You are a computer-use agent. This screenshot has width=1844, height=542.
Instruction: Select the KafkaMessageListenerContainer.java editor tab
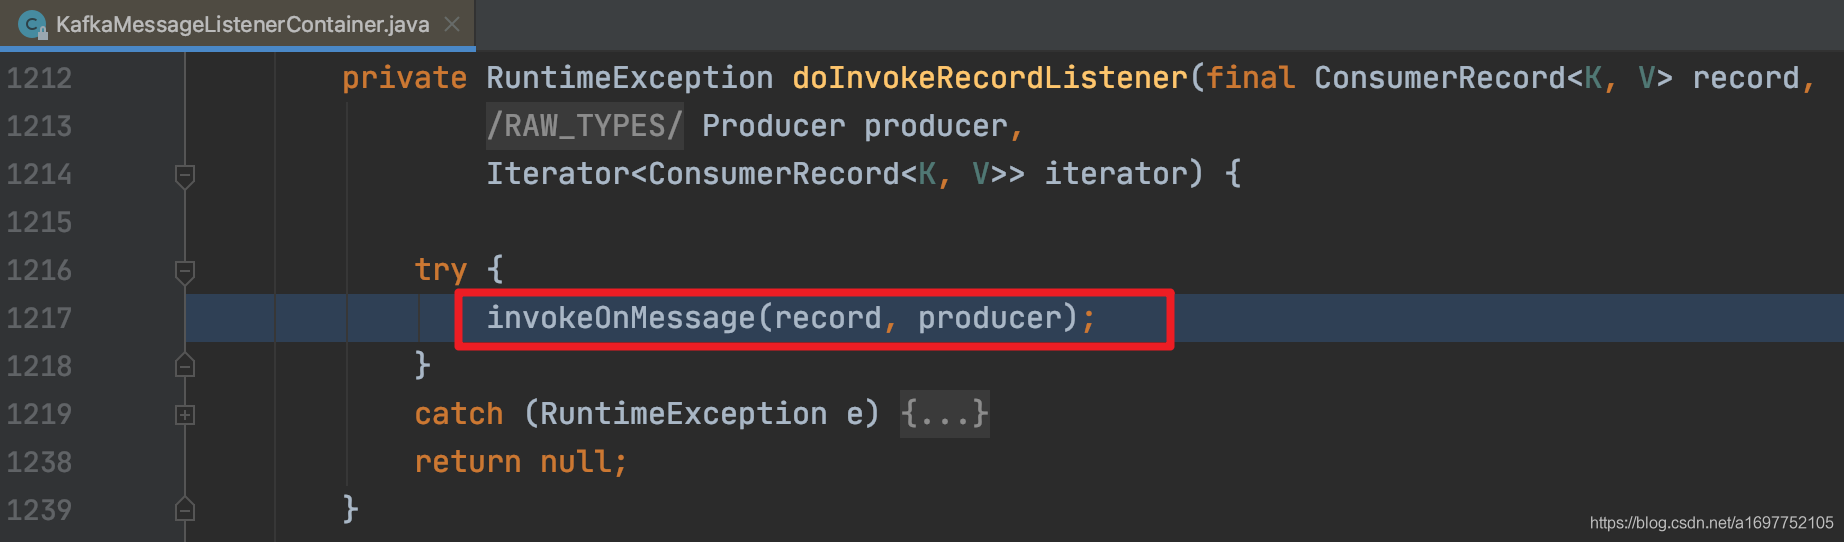click(238, 24)
